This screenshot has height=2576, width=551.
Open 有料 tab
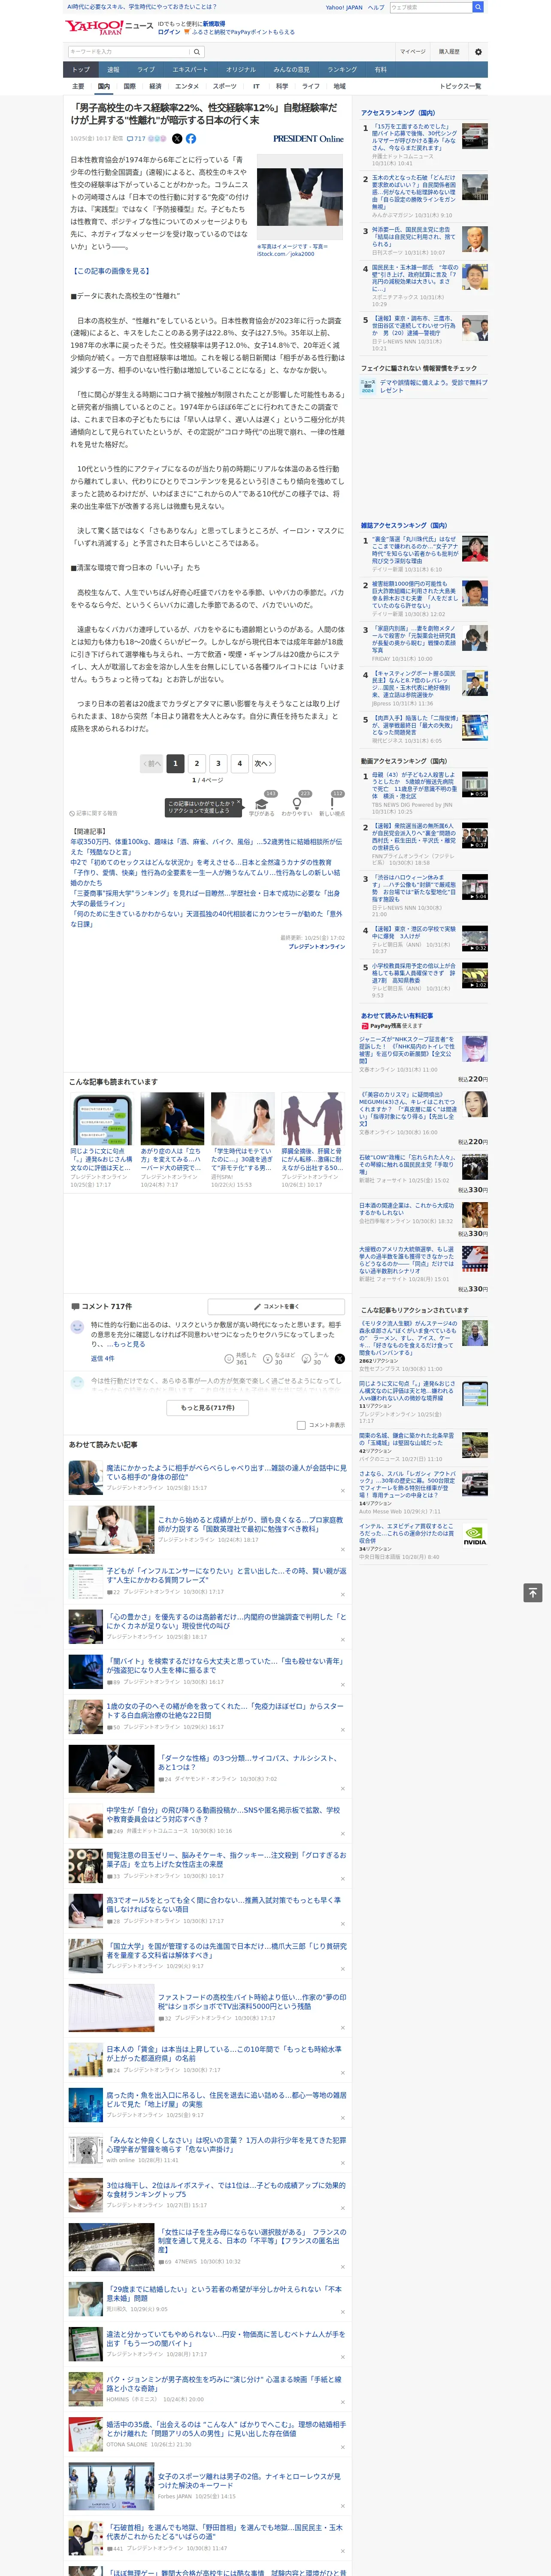tap(380, 70)
